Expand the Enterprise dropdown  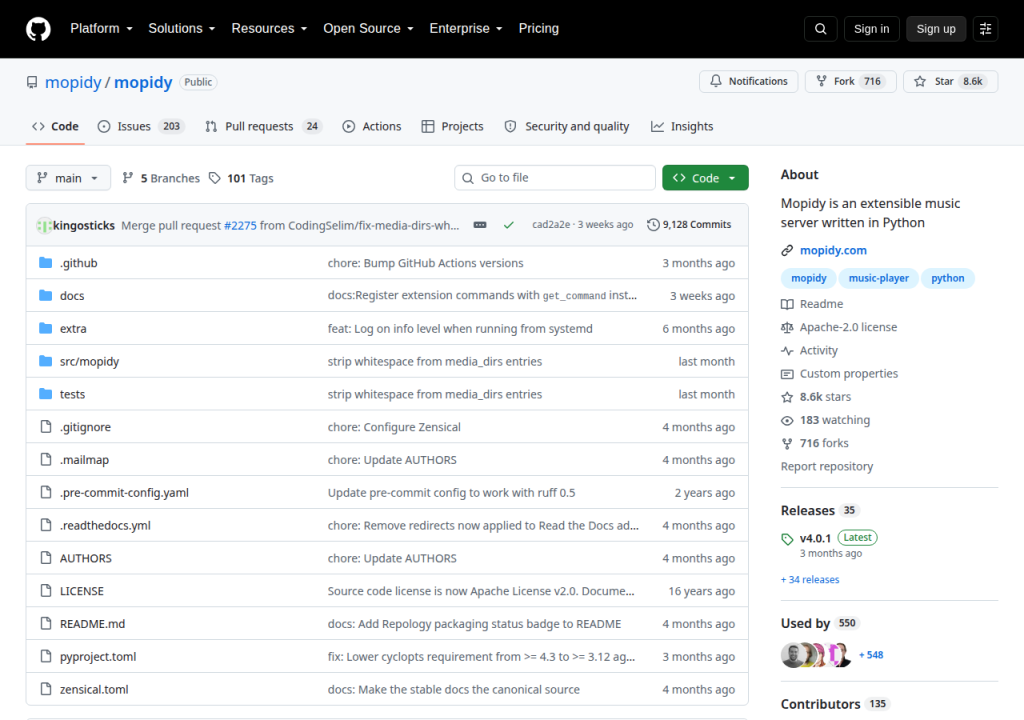pos(466,29)
